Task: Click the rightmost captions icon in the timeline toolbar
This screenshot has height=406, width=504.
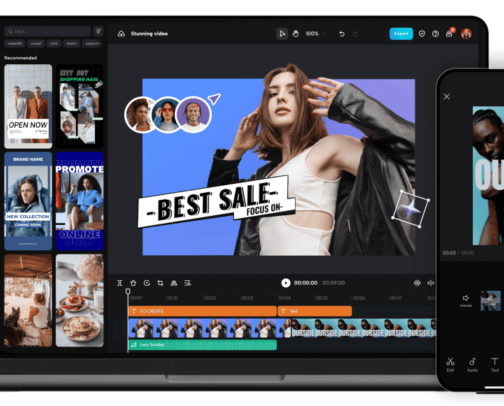Action: pyautogui.click(x=188, y=283)
